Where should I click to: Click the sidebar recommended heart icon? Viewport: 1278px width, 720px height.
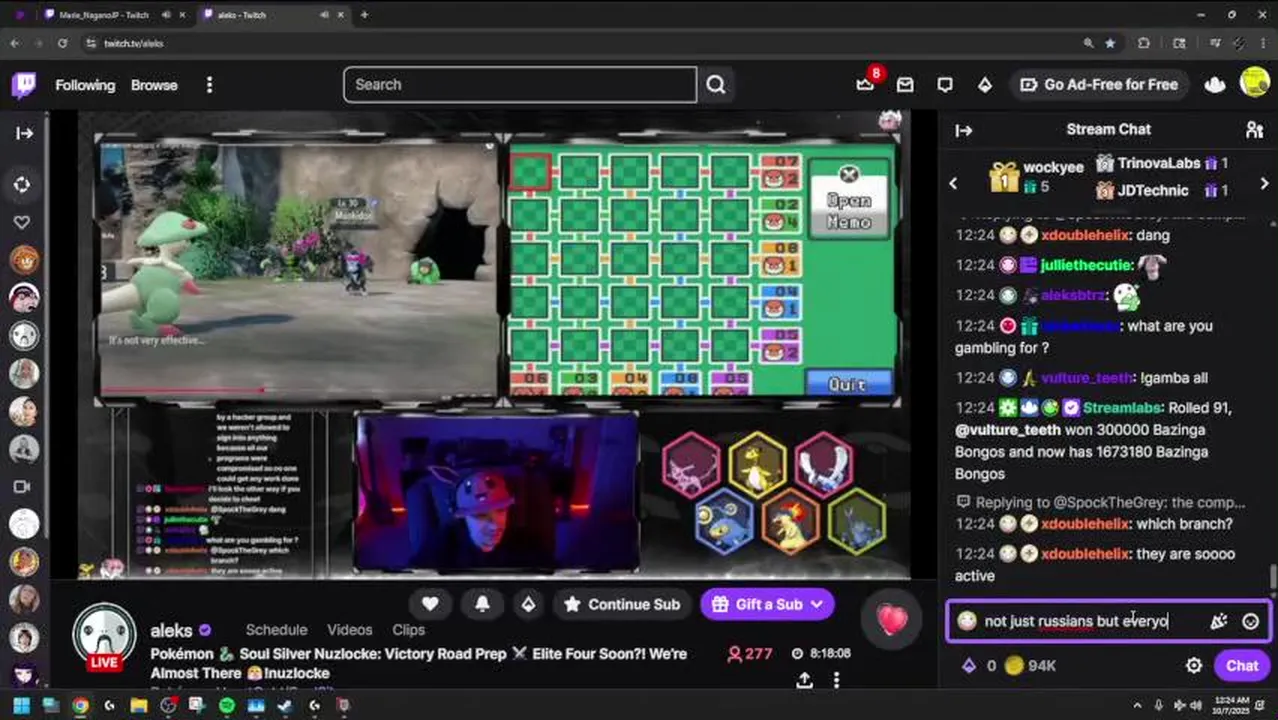click(22, 222)
